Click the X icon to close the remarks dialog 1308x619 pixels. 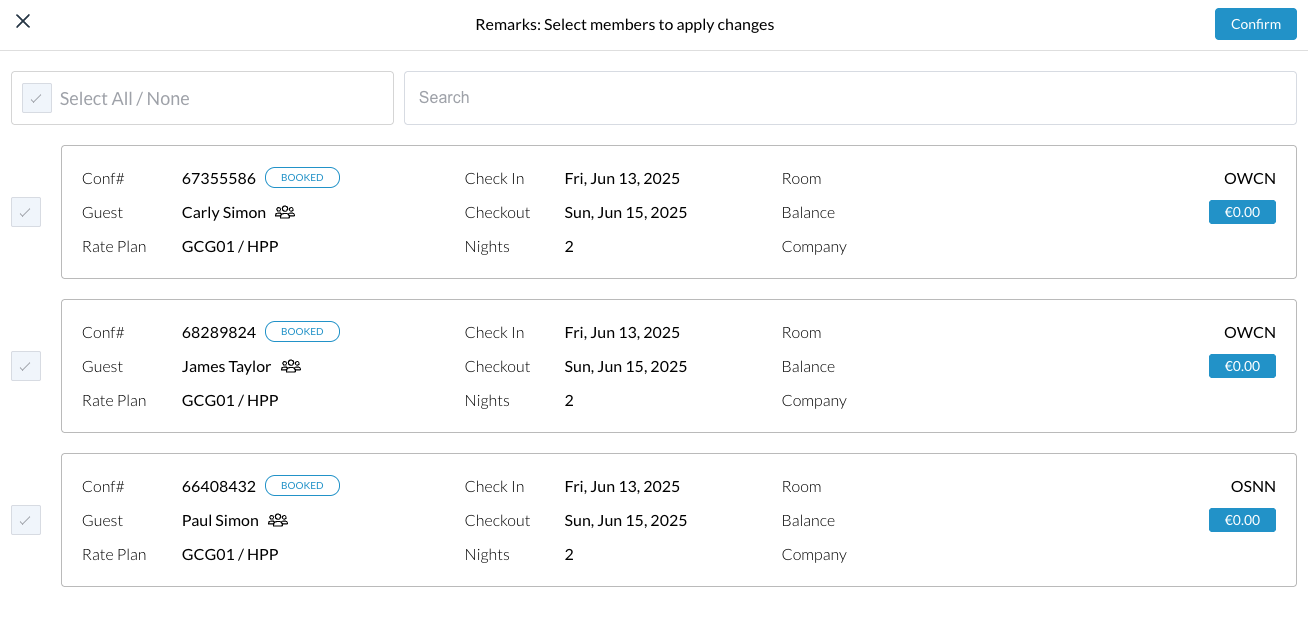(x=23, y=21)
